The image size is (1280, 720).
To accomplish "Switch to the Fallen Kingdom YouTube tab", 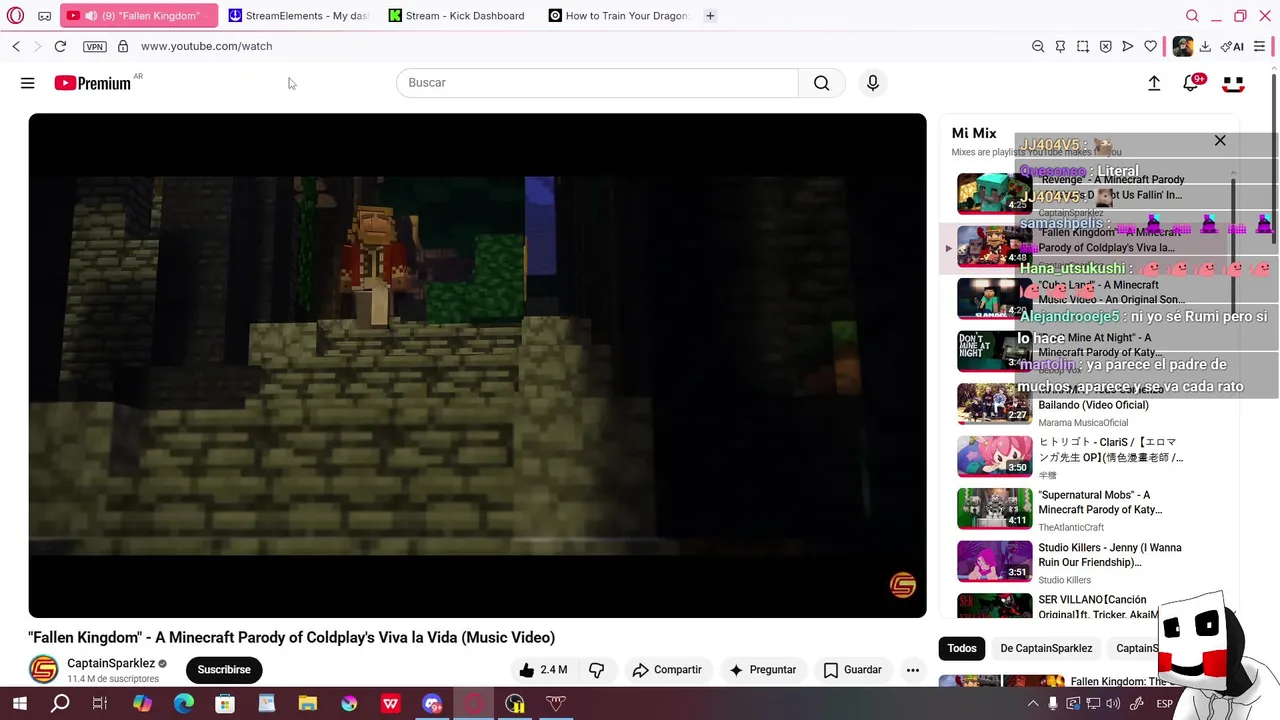I will [x=138, y=16].
